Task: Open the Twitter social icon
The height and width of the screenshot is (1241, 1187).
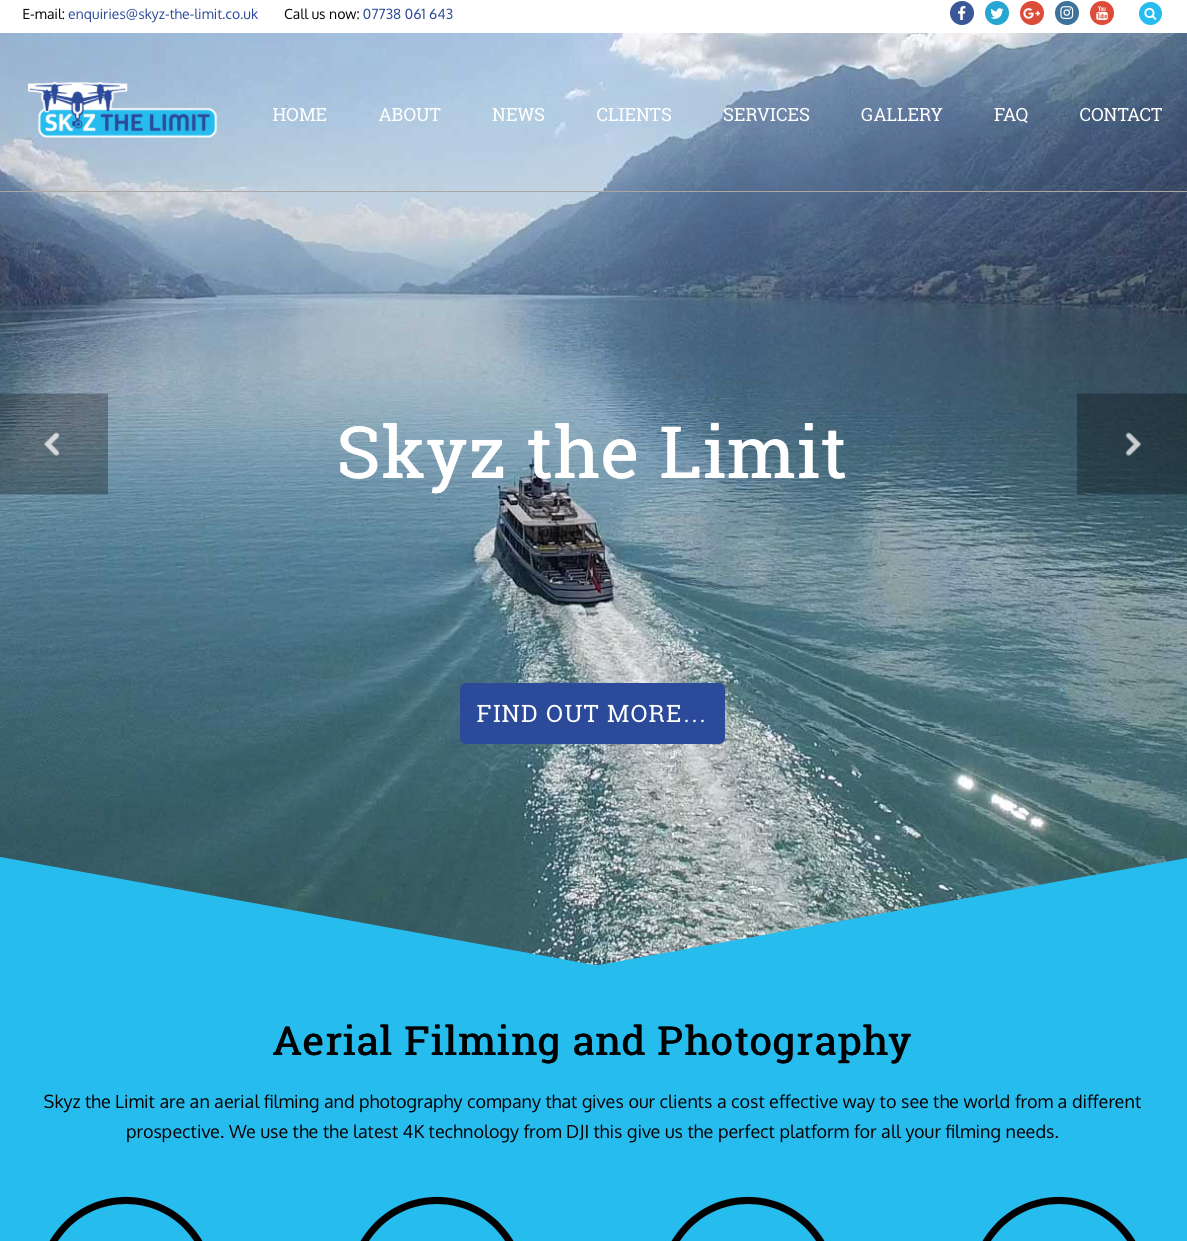Action: tap(997, 13)
